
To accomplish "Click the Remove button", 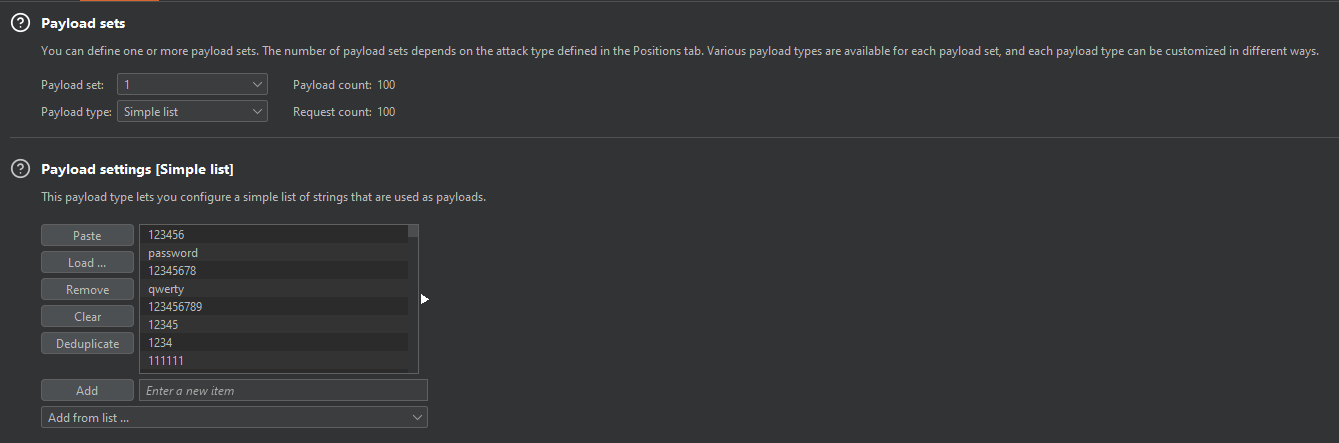I will click(87, 290).
